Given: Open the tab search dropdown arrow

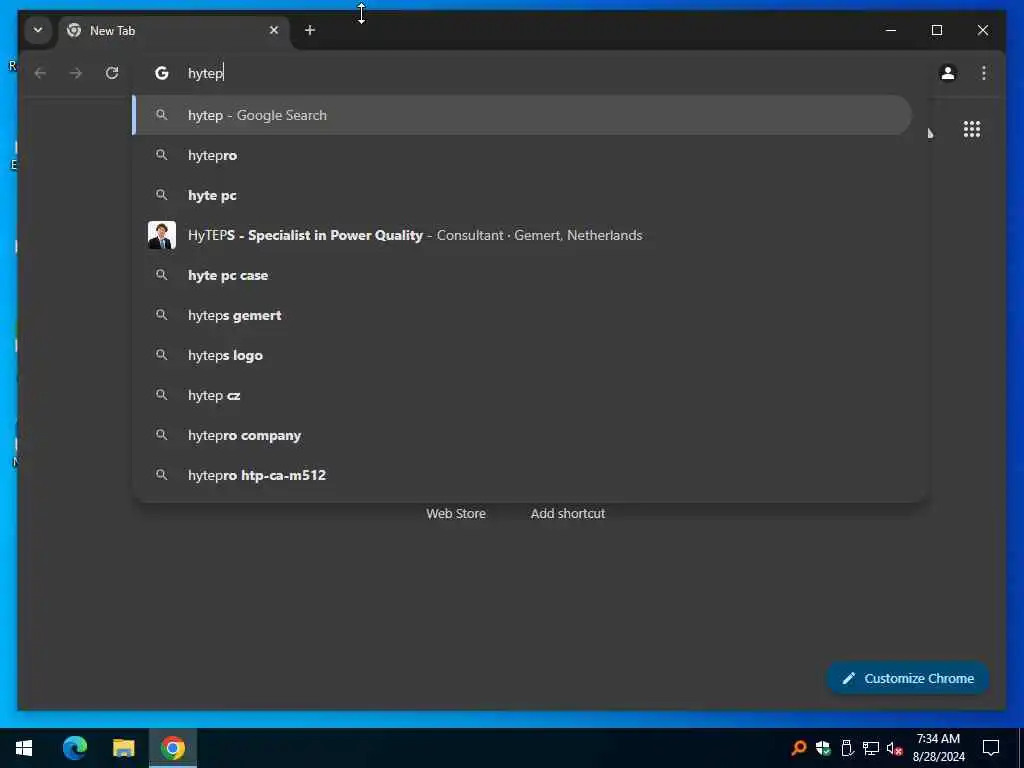Looking at the screenshot, I should [38, 30].
